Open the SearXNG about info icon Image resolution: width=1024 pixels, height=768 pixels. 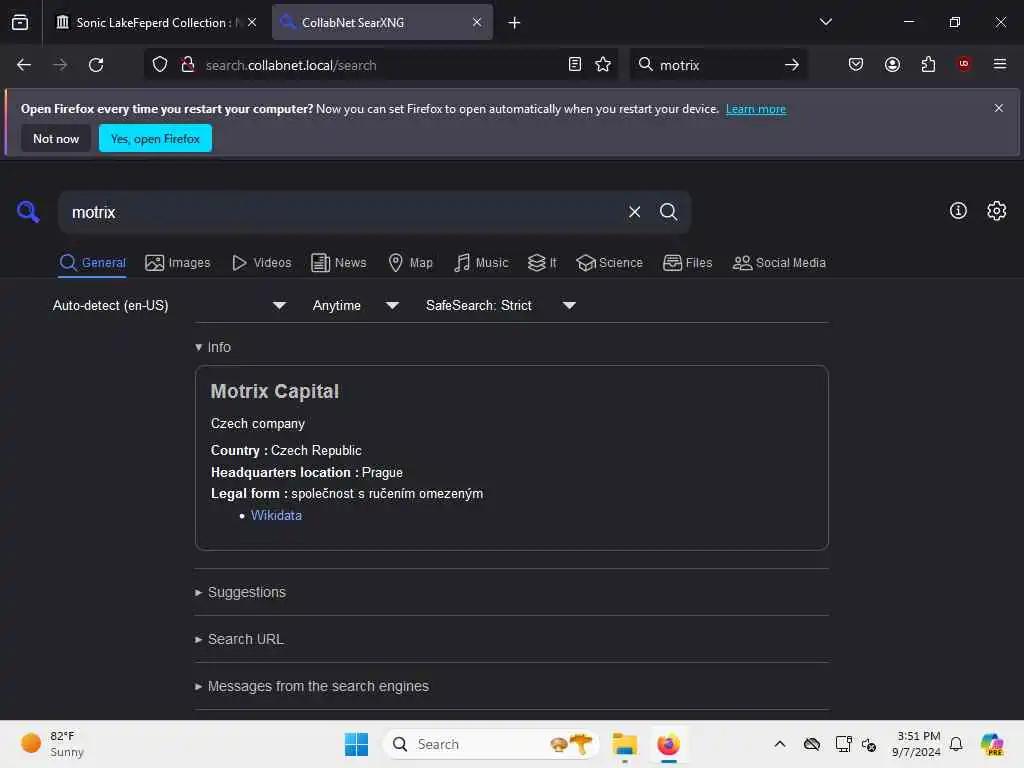957,210
